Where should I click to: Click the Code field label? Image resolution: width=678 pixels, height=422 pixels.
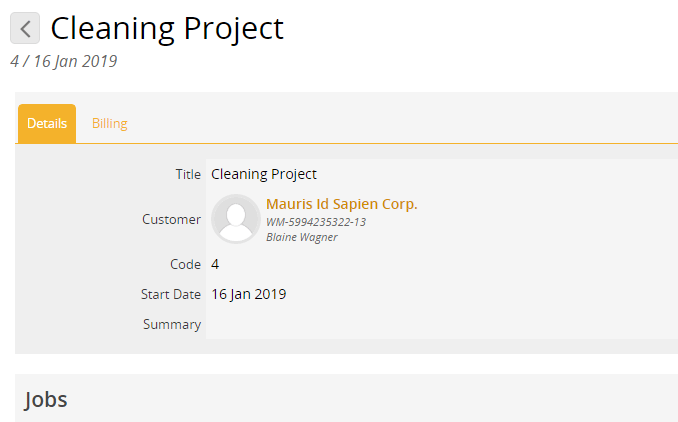(185, 264)
